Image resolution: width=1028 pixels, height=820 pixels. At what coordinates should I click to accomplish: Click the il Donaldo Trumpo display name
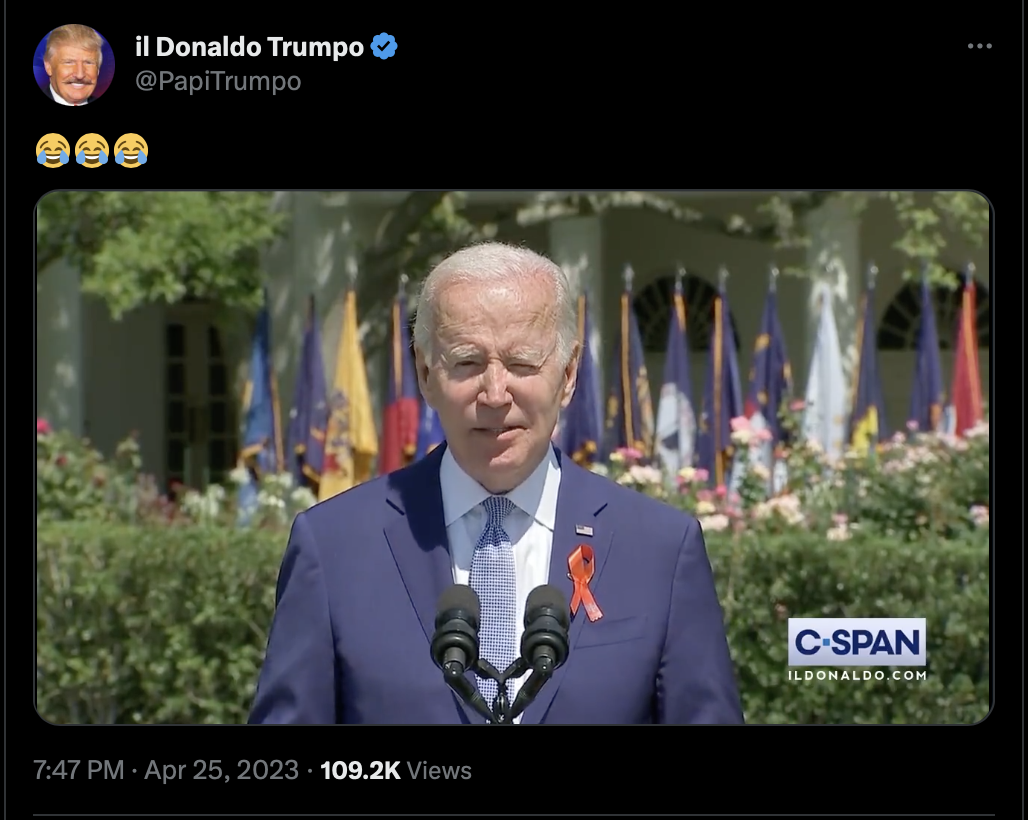click(x=249, y=47)
